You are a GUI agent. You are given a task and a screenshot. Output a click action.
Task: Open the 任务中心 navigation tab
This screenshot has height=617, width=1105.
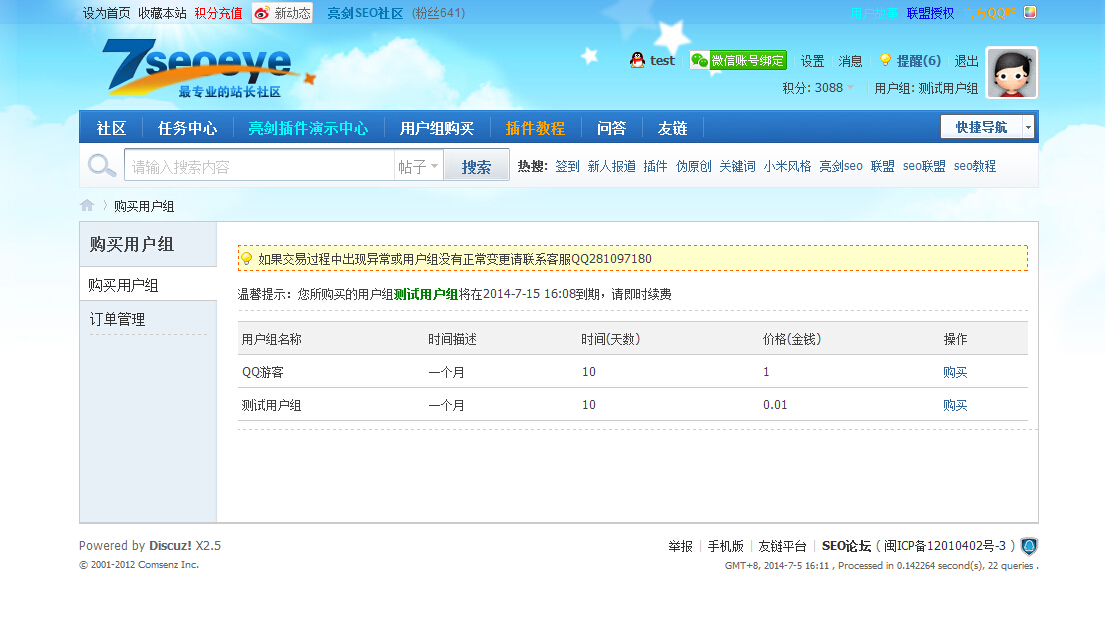tap(187, 128)
